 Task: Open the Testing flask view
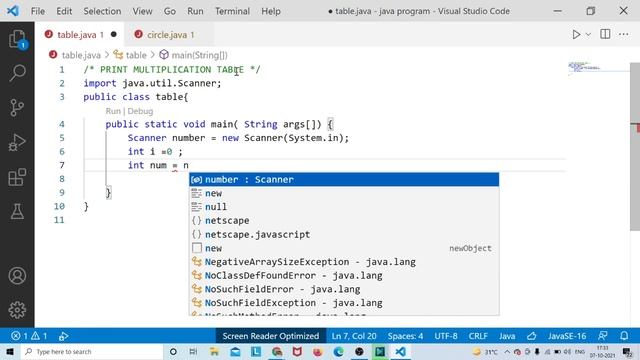[17, 211]
